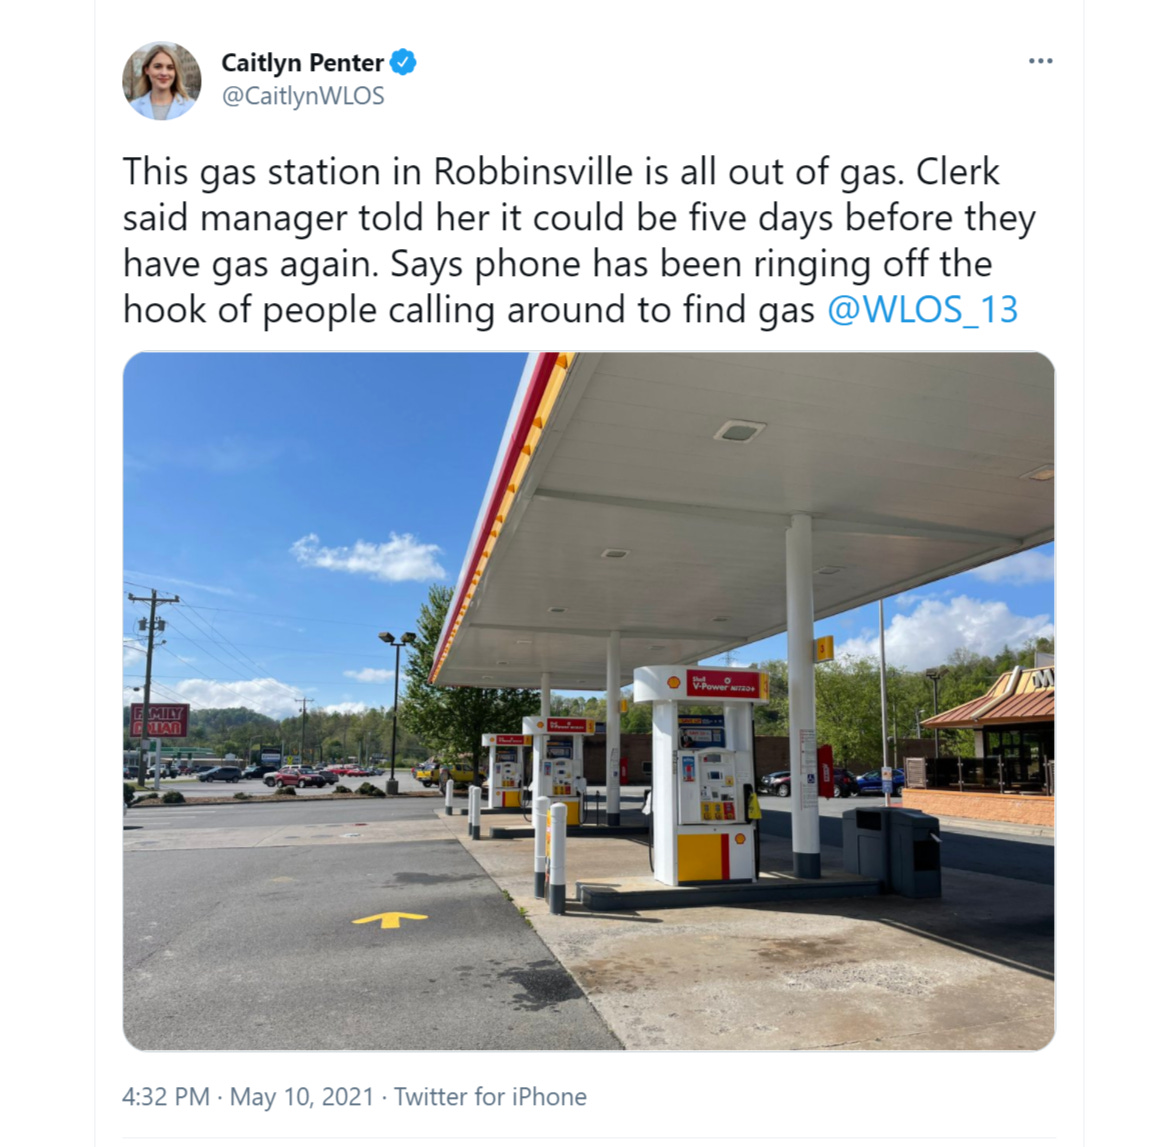1155x1147 pixels.
Task: Open the Twitter for iPhone source link
Action: point(491,1096)
